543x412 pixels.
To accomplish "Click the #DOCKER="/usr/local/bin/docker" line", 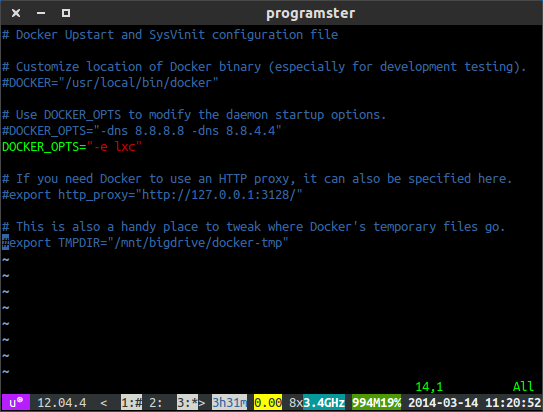I will click(x=110, y=83).
